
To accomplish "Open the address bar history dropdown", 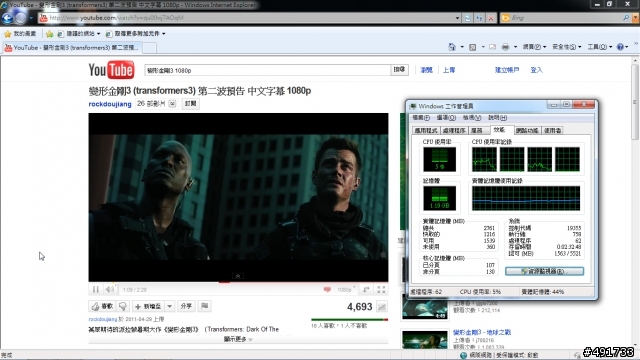I will pyautogui.click(x=457, y=18).
